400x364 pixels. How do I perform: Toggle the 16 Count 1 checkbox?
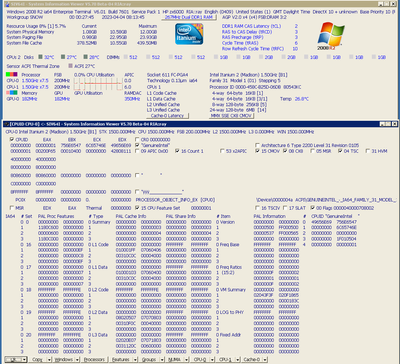tap(177, 151)
